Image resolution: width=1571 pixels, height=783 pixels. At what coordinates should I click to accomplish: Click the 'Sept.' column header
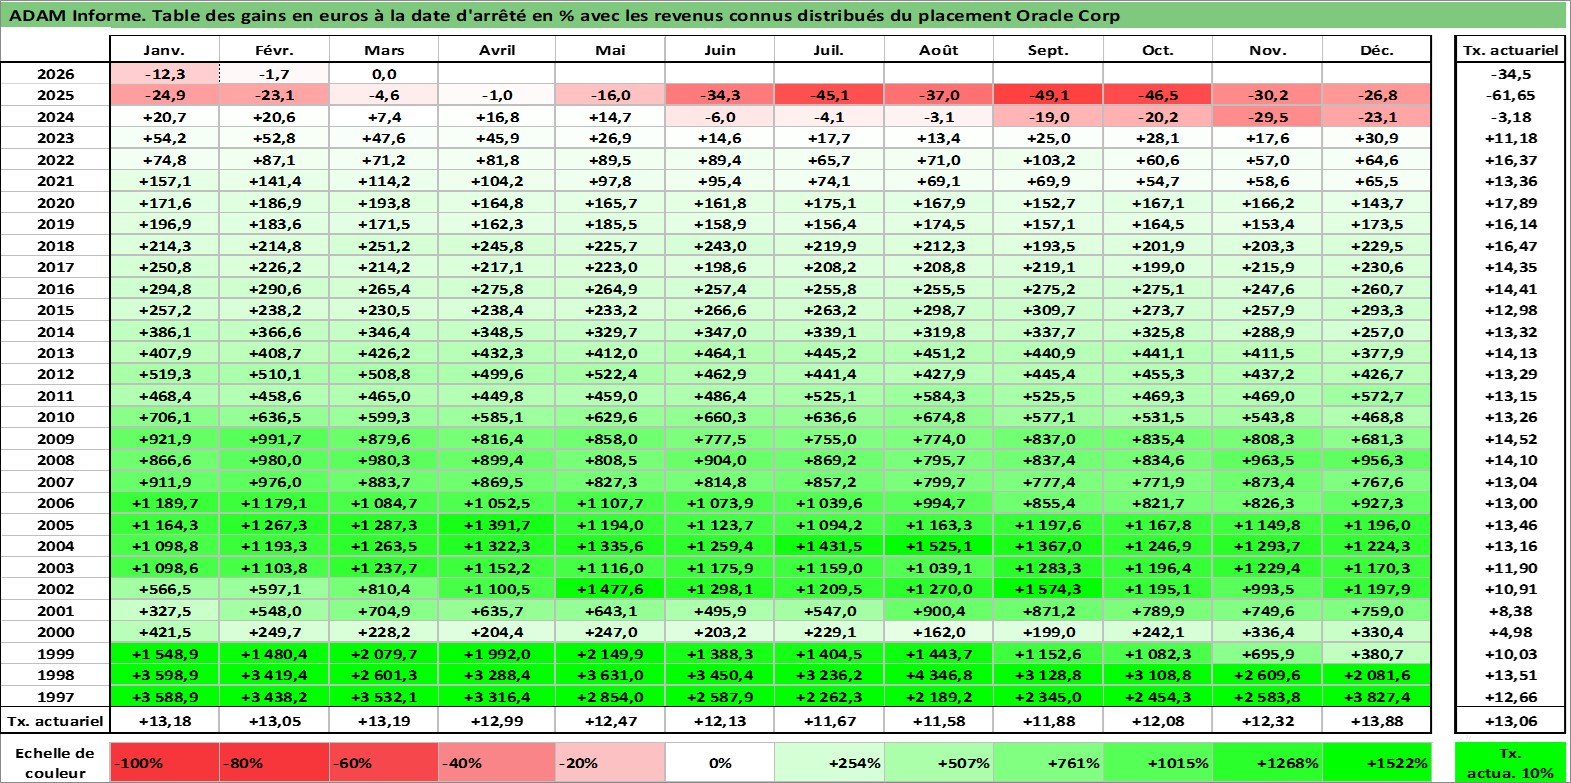1048,50
